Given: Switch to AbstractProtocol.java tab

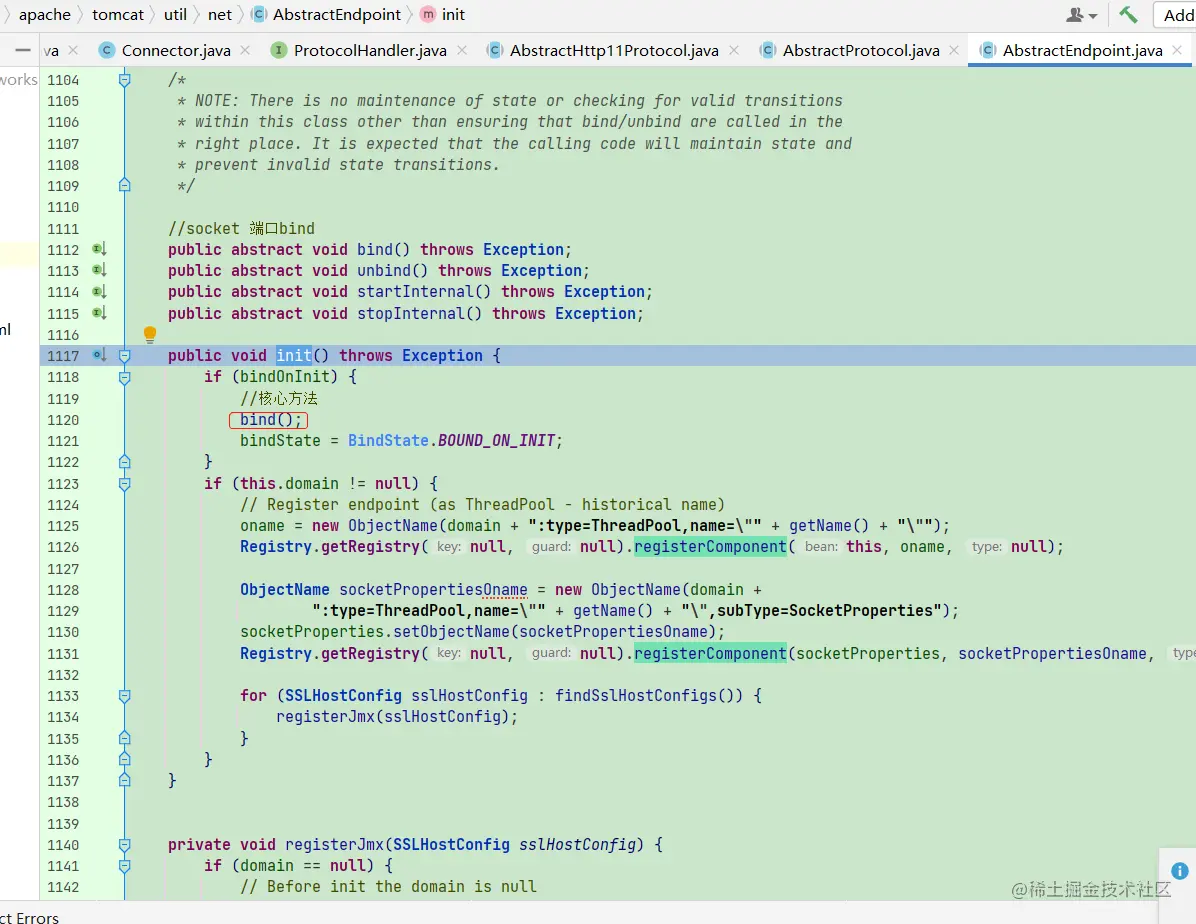Looking at the screenshot, I should 861,50.
